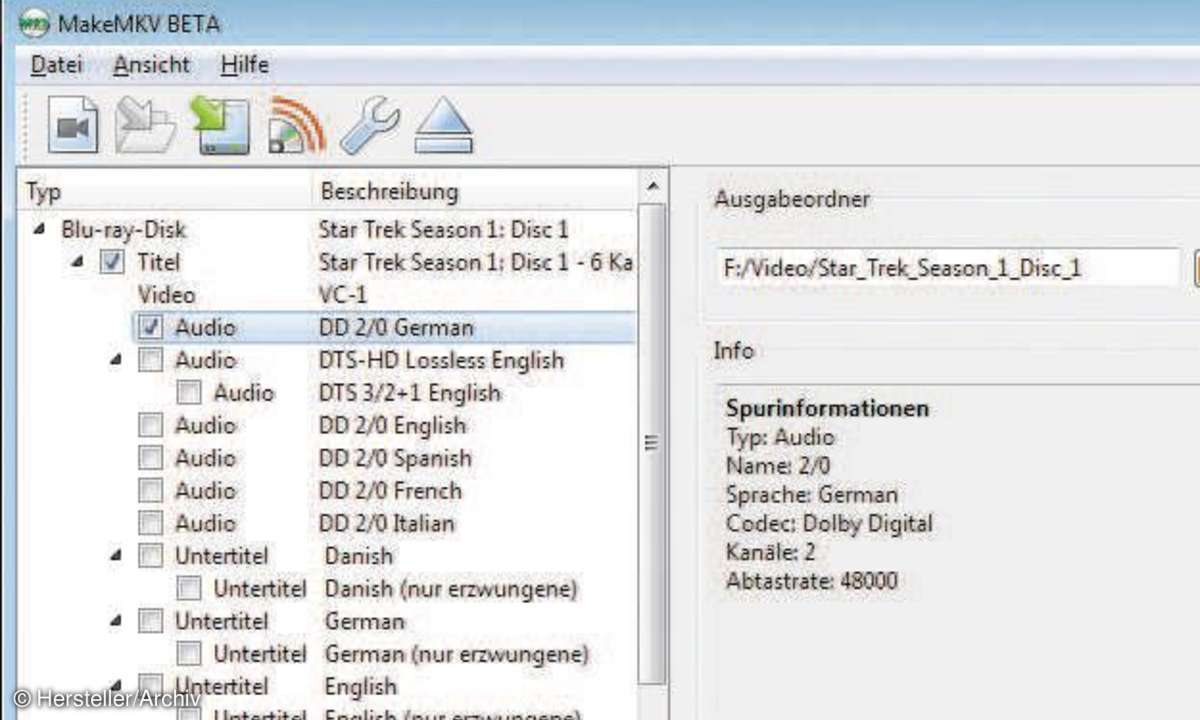Click 'Sprache: German' in info panel

(x=812, y=494)
